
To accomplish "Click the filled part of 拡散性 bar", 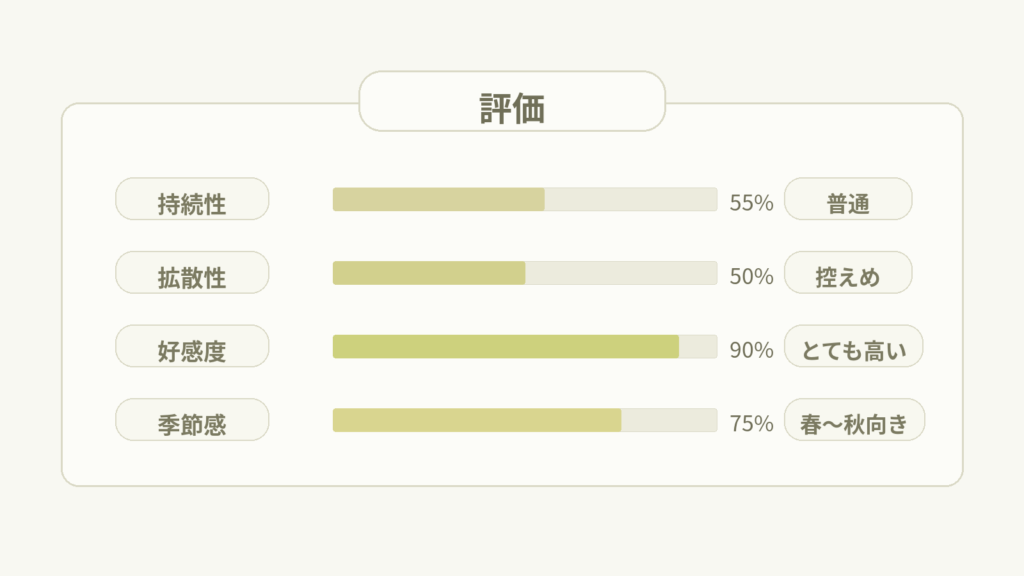I will [428, 273].
